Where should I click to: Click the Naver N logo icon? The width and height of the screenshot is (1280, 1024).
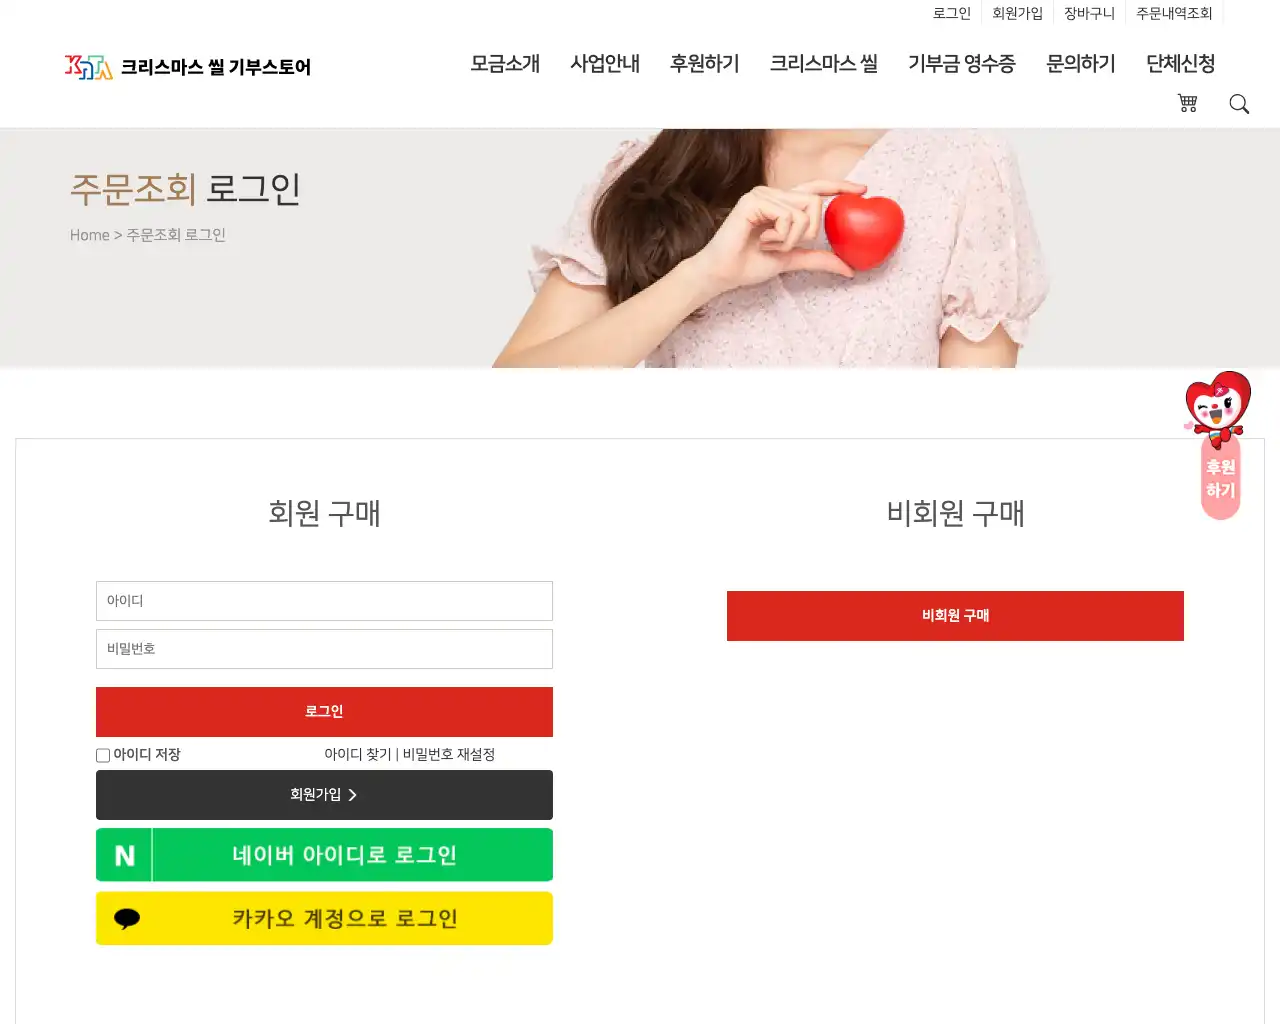[124, 855]
